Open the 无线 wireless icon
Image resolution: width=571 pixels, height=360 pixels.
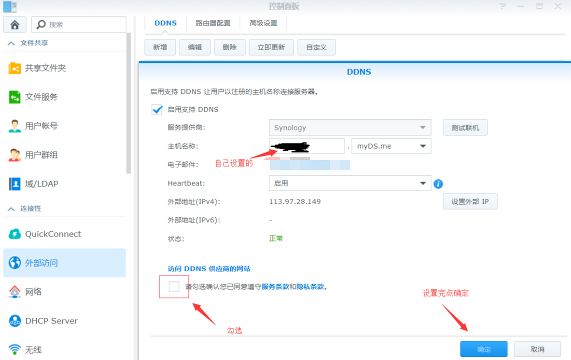coord(15,349)
